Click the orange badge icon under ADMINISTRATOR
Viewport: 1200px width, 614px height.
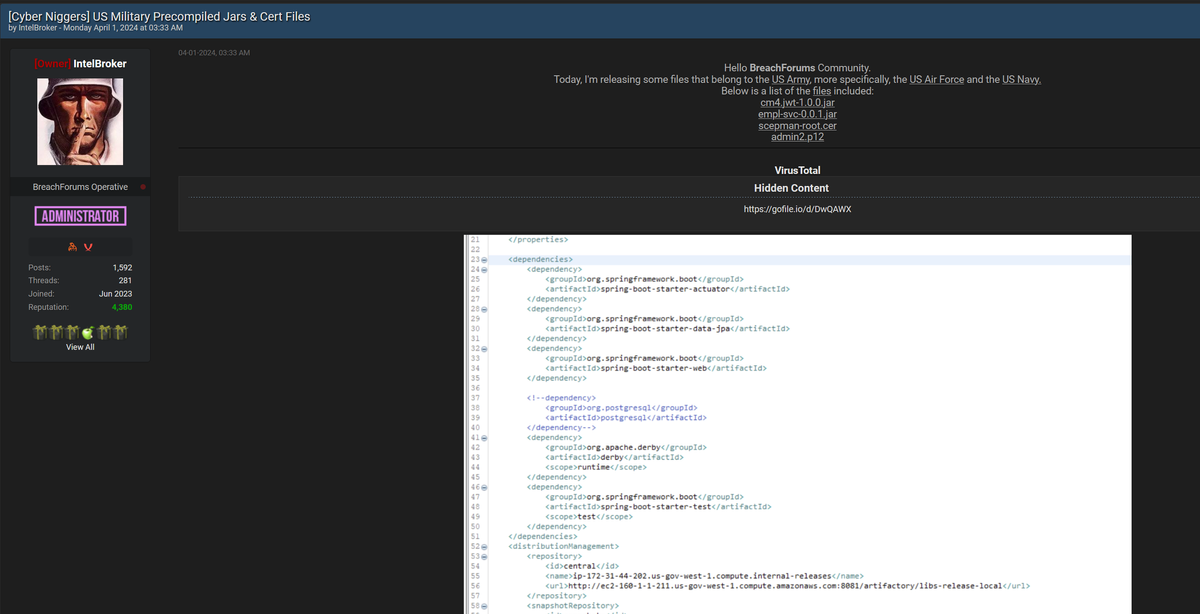point(72,246)
